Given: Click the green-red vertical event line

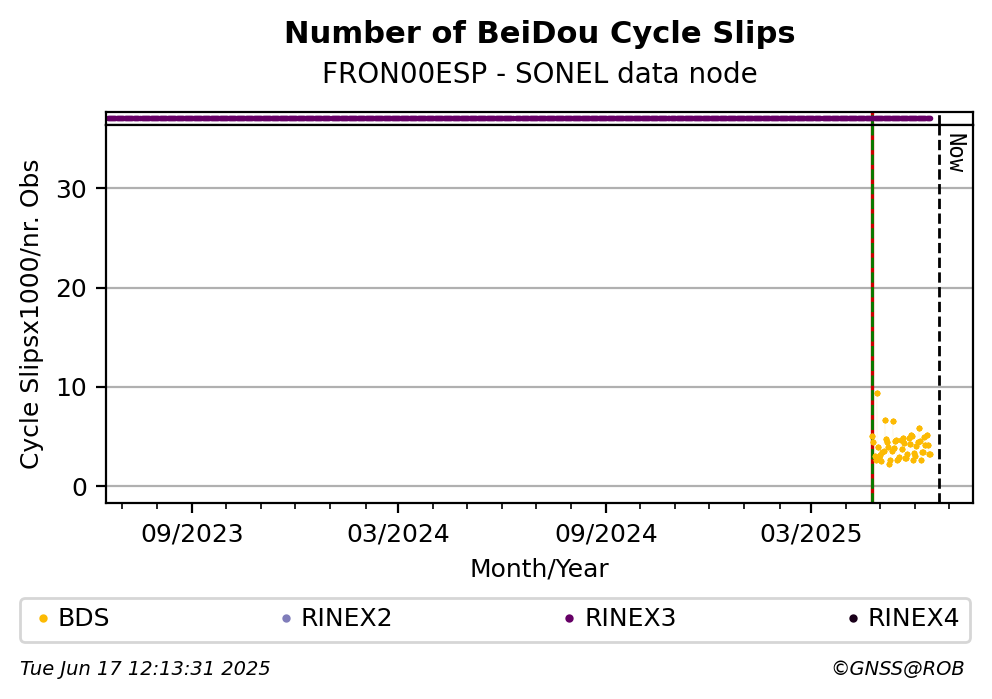Looking at the screenshot, I should pos(872,310).
